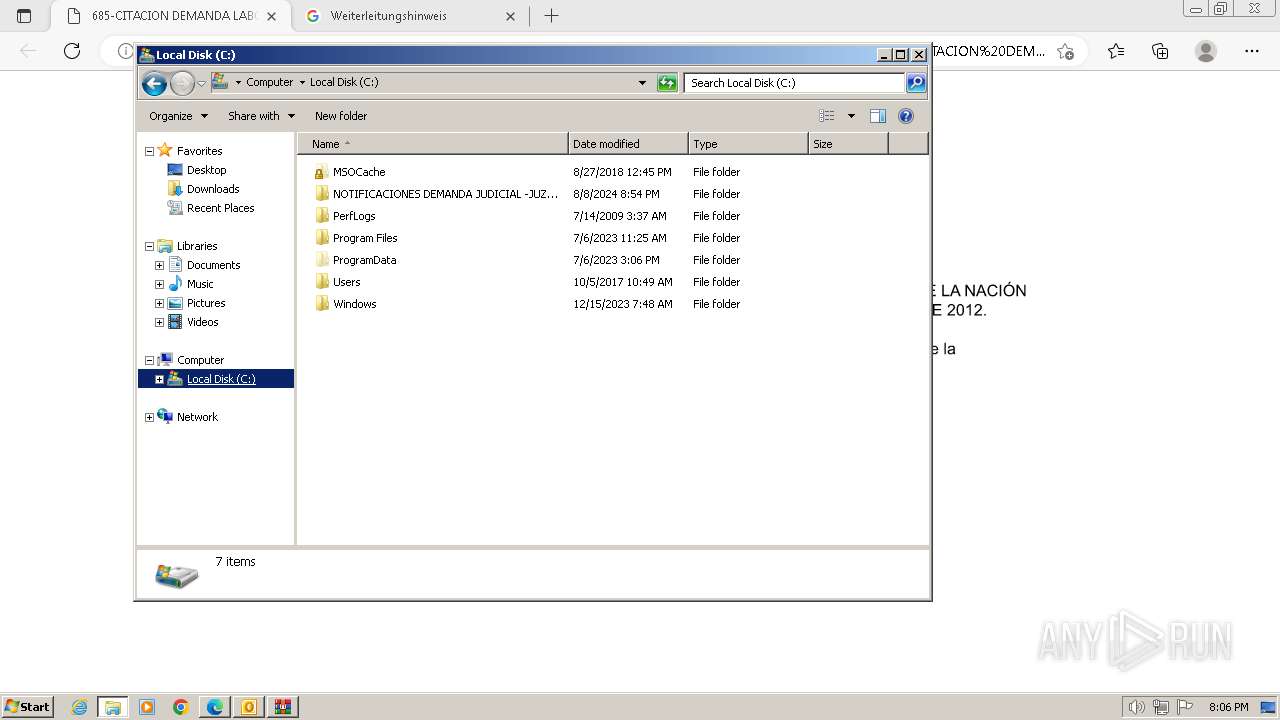Open the Organize menu
Viewport: 1280px width, 720px height.
point(178,116)
